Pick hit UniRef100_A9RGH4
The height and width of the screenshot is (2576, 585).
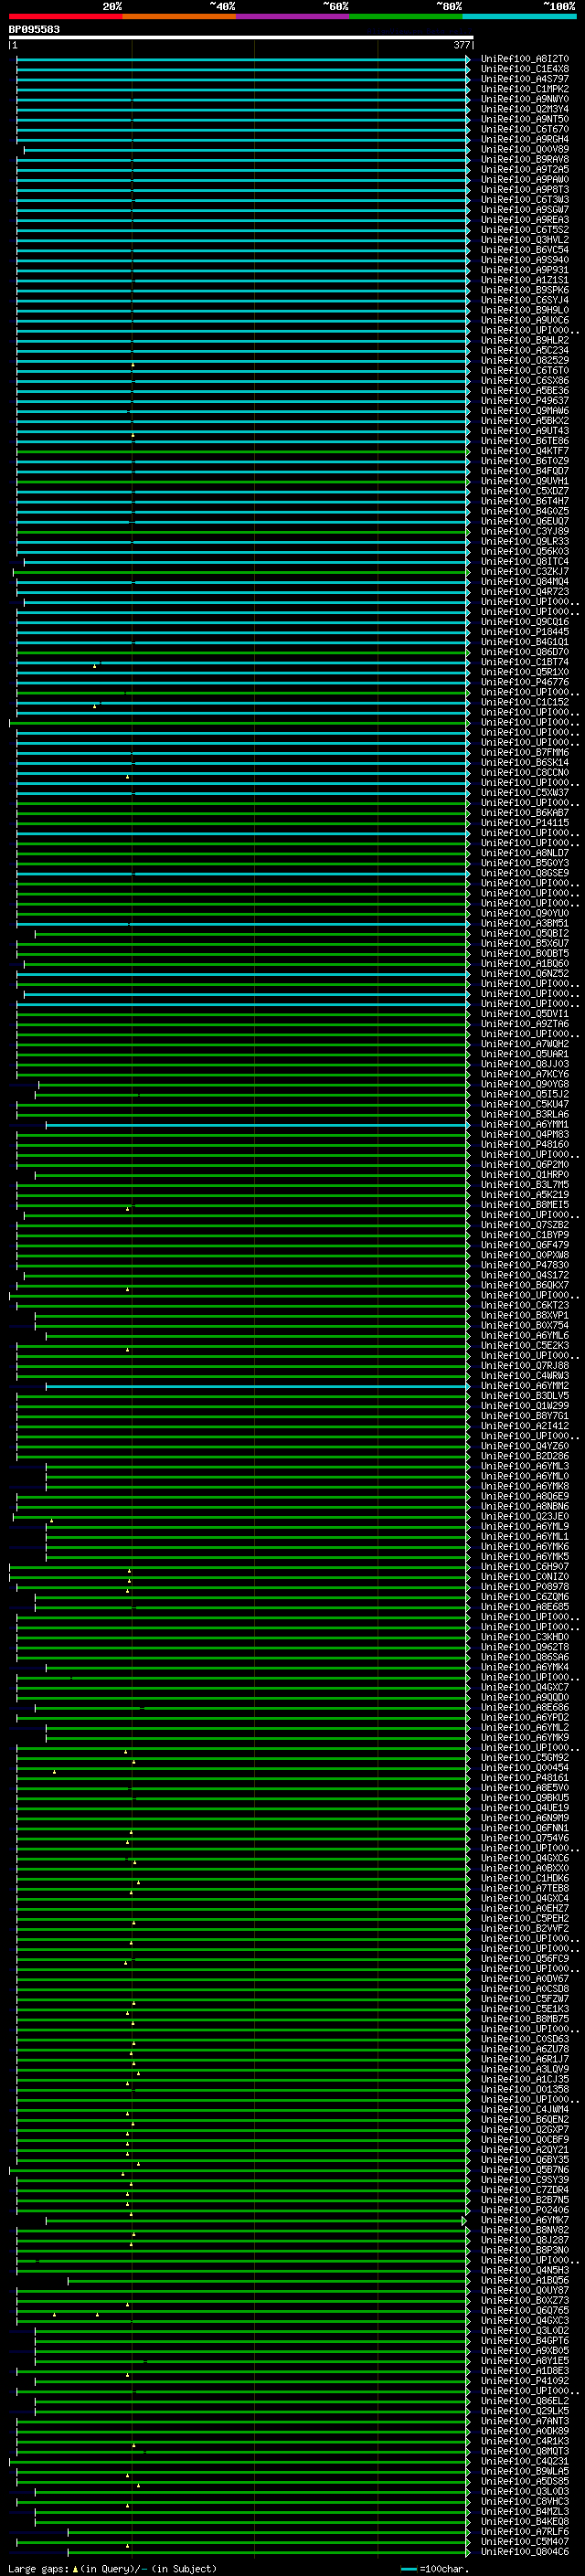click(525, 139)
